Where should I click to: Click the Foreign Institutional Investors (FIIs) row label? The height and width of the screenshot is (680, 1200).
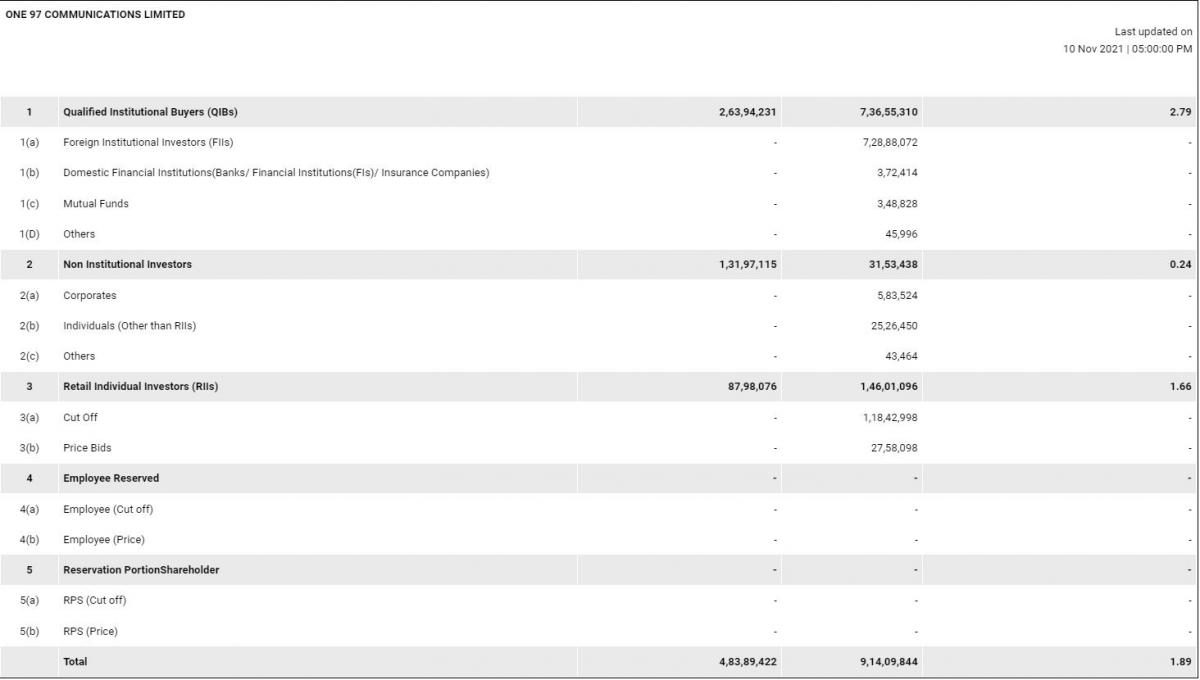click(148, 142)
